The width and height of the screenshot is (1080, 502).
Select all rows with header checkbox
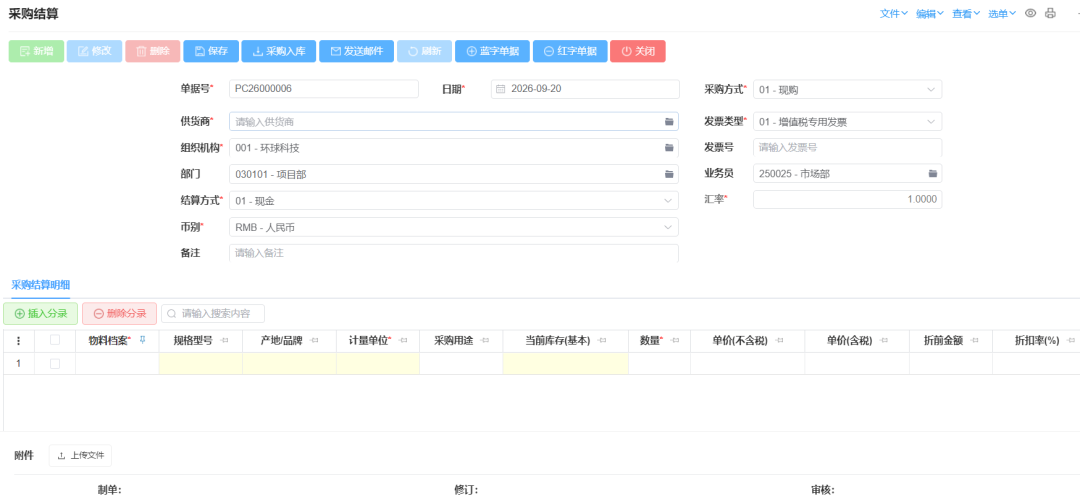coord(55,339)
